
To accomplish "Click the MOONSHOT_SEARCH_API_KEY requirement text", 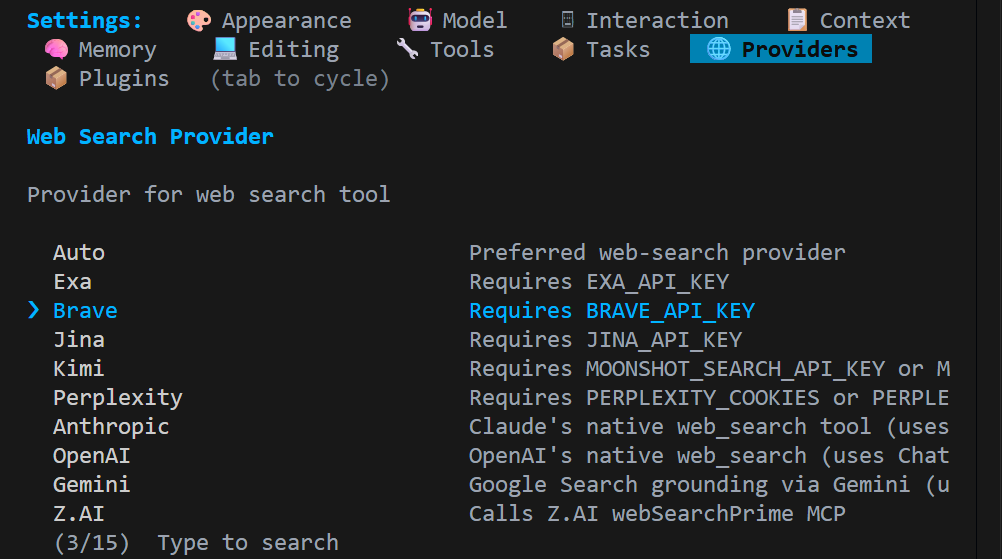I will [x=709, y=369].
